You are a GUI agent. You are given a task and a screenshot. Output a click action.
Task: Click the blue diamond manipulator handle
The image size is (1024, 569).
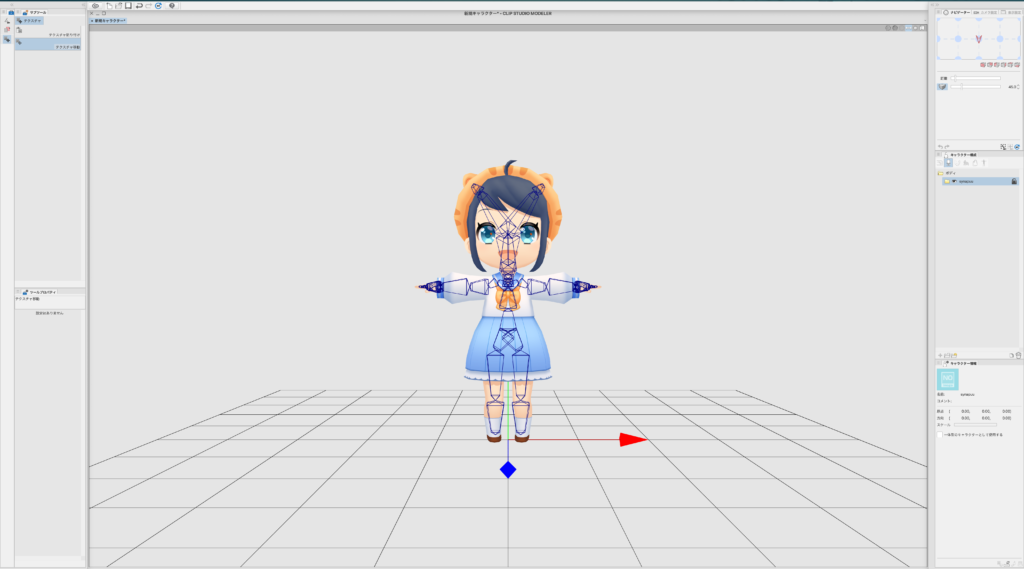tap(508, 470)
